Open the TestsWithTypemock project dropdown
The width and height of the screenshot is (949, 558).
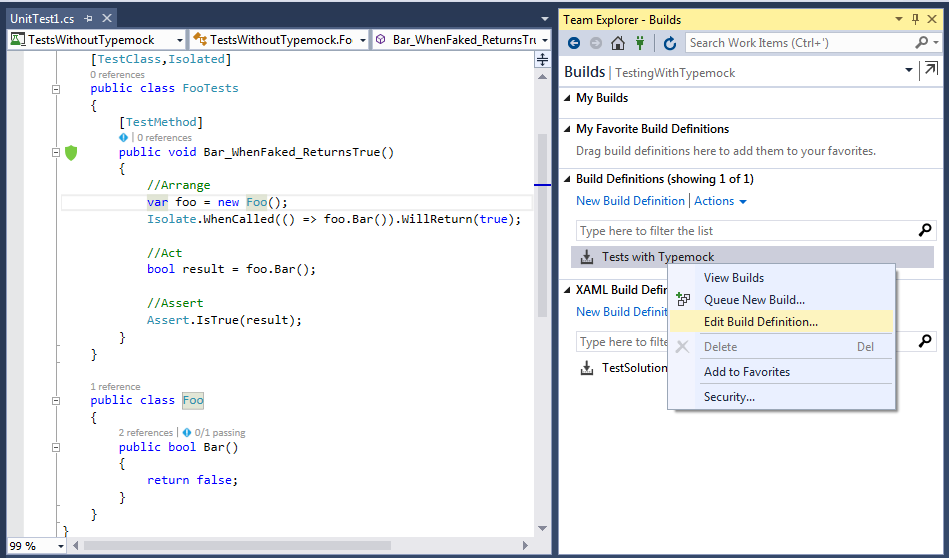[x=96, y=40]
